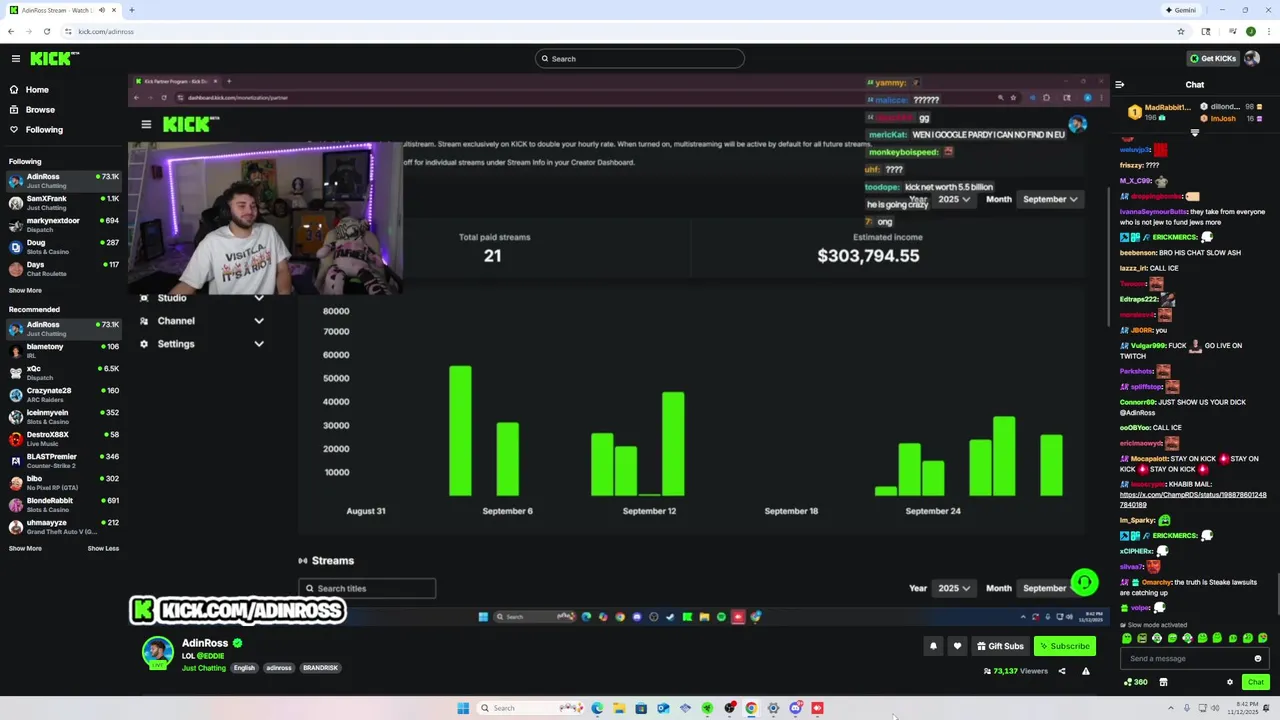Expand Channel menu in streamed dashboard

click(x=202, y=321)
